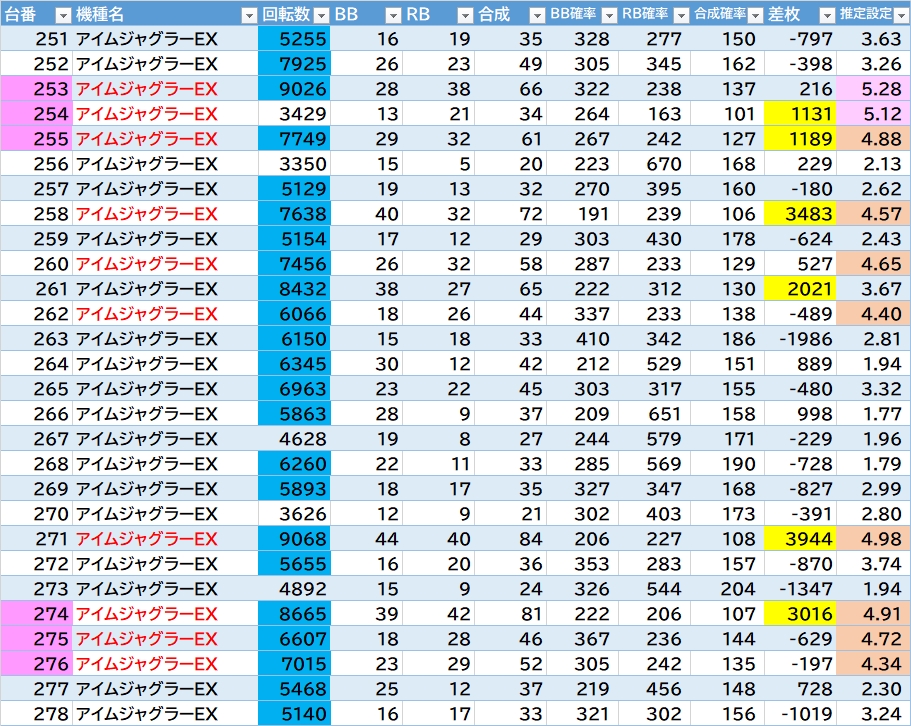Viewport: 911px width, 726px height.
Task: Select 台番 cell 251
Action: [x=36, y=39]
